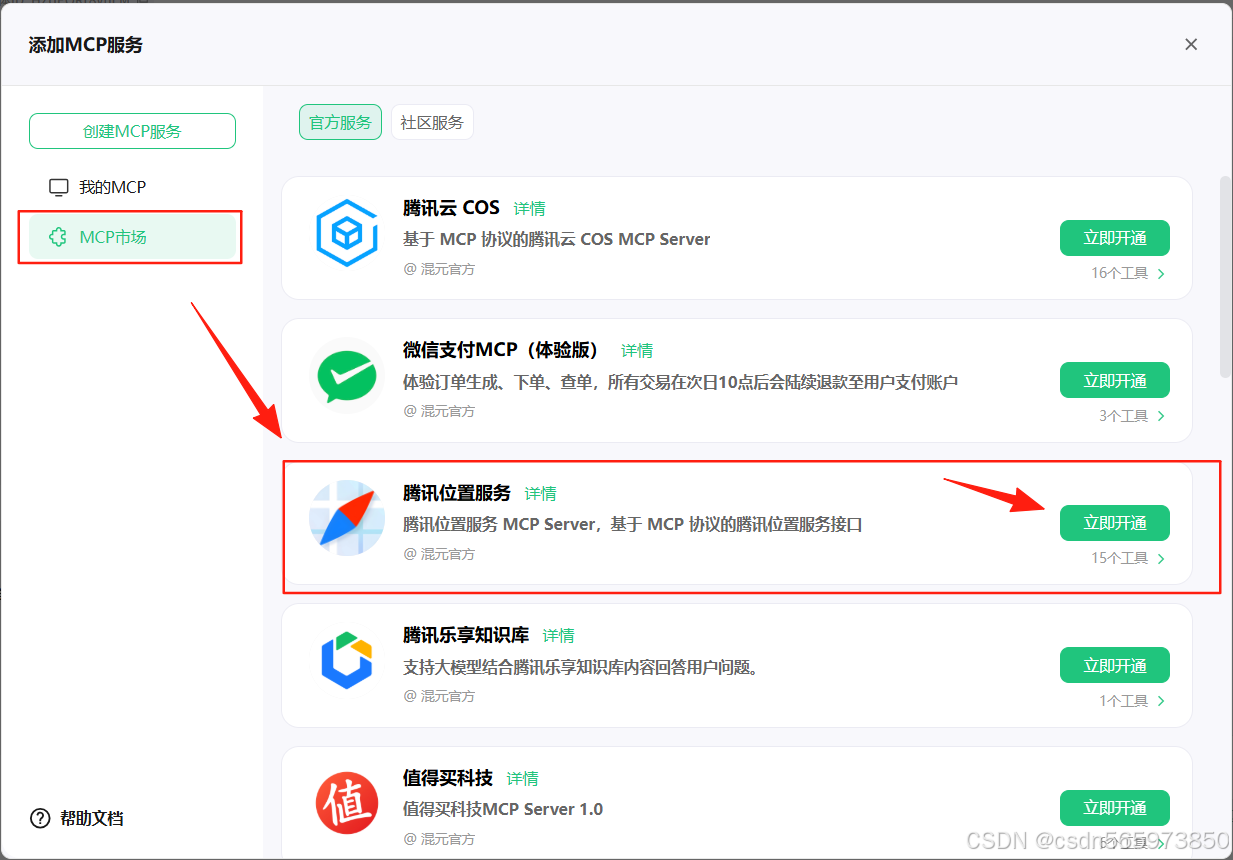The height and width of the screenshot is (860, 1233).
Task: Expand the 15个工具 list chevron
Action: coord(1161,559)
